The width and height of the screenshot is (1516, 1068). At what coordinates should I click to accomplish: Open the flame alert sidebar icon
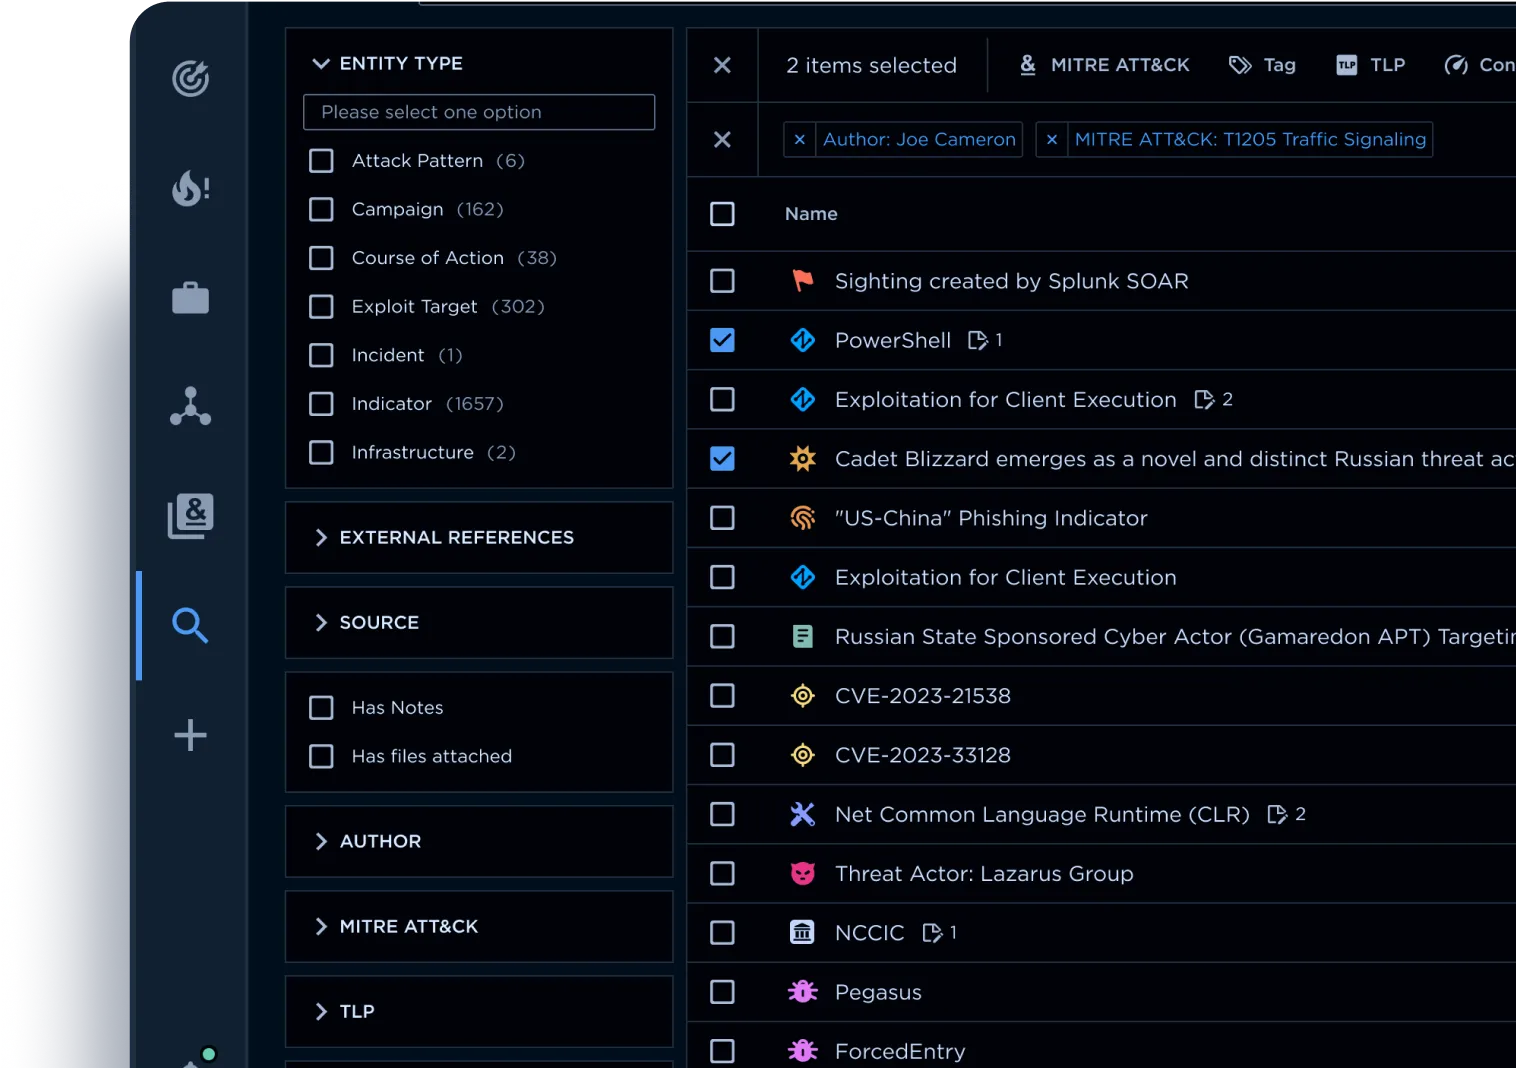click(x=190, y=187)
